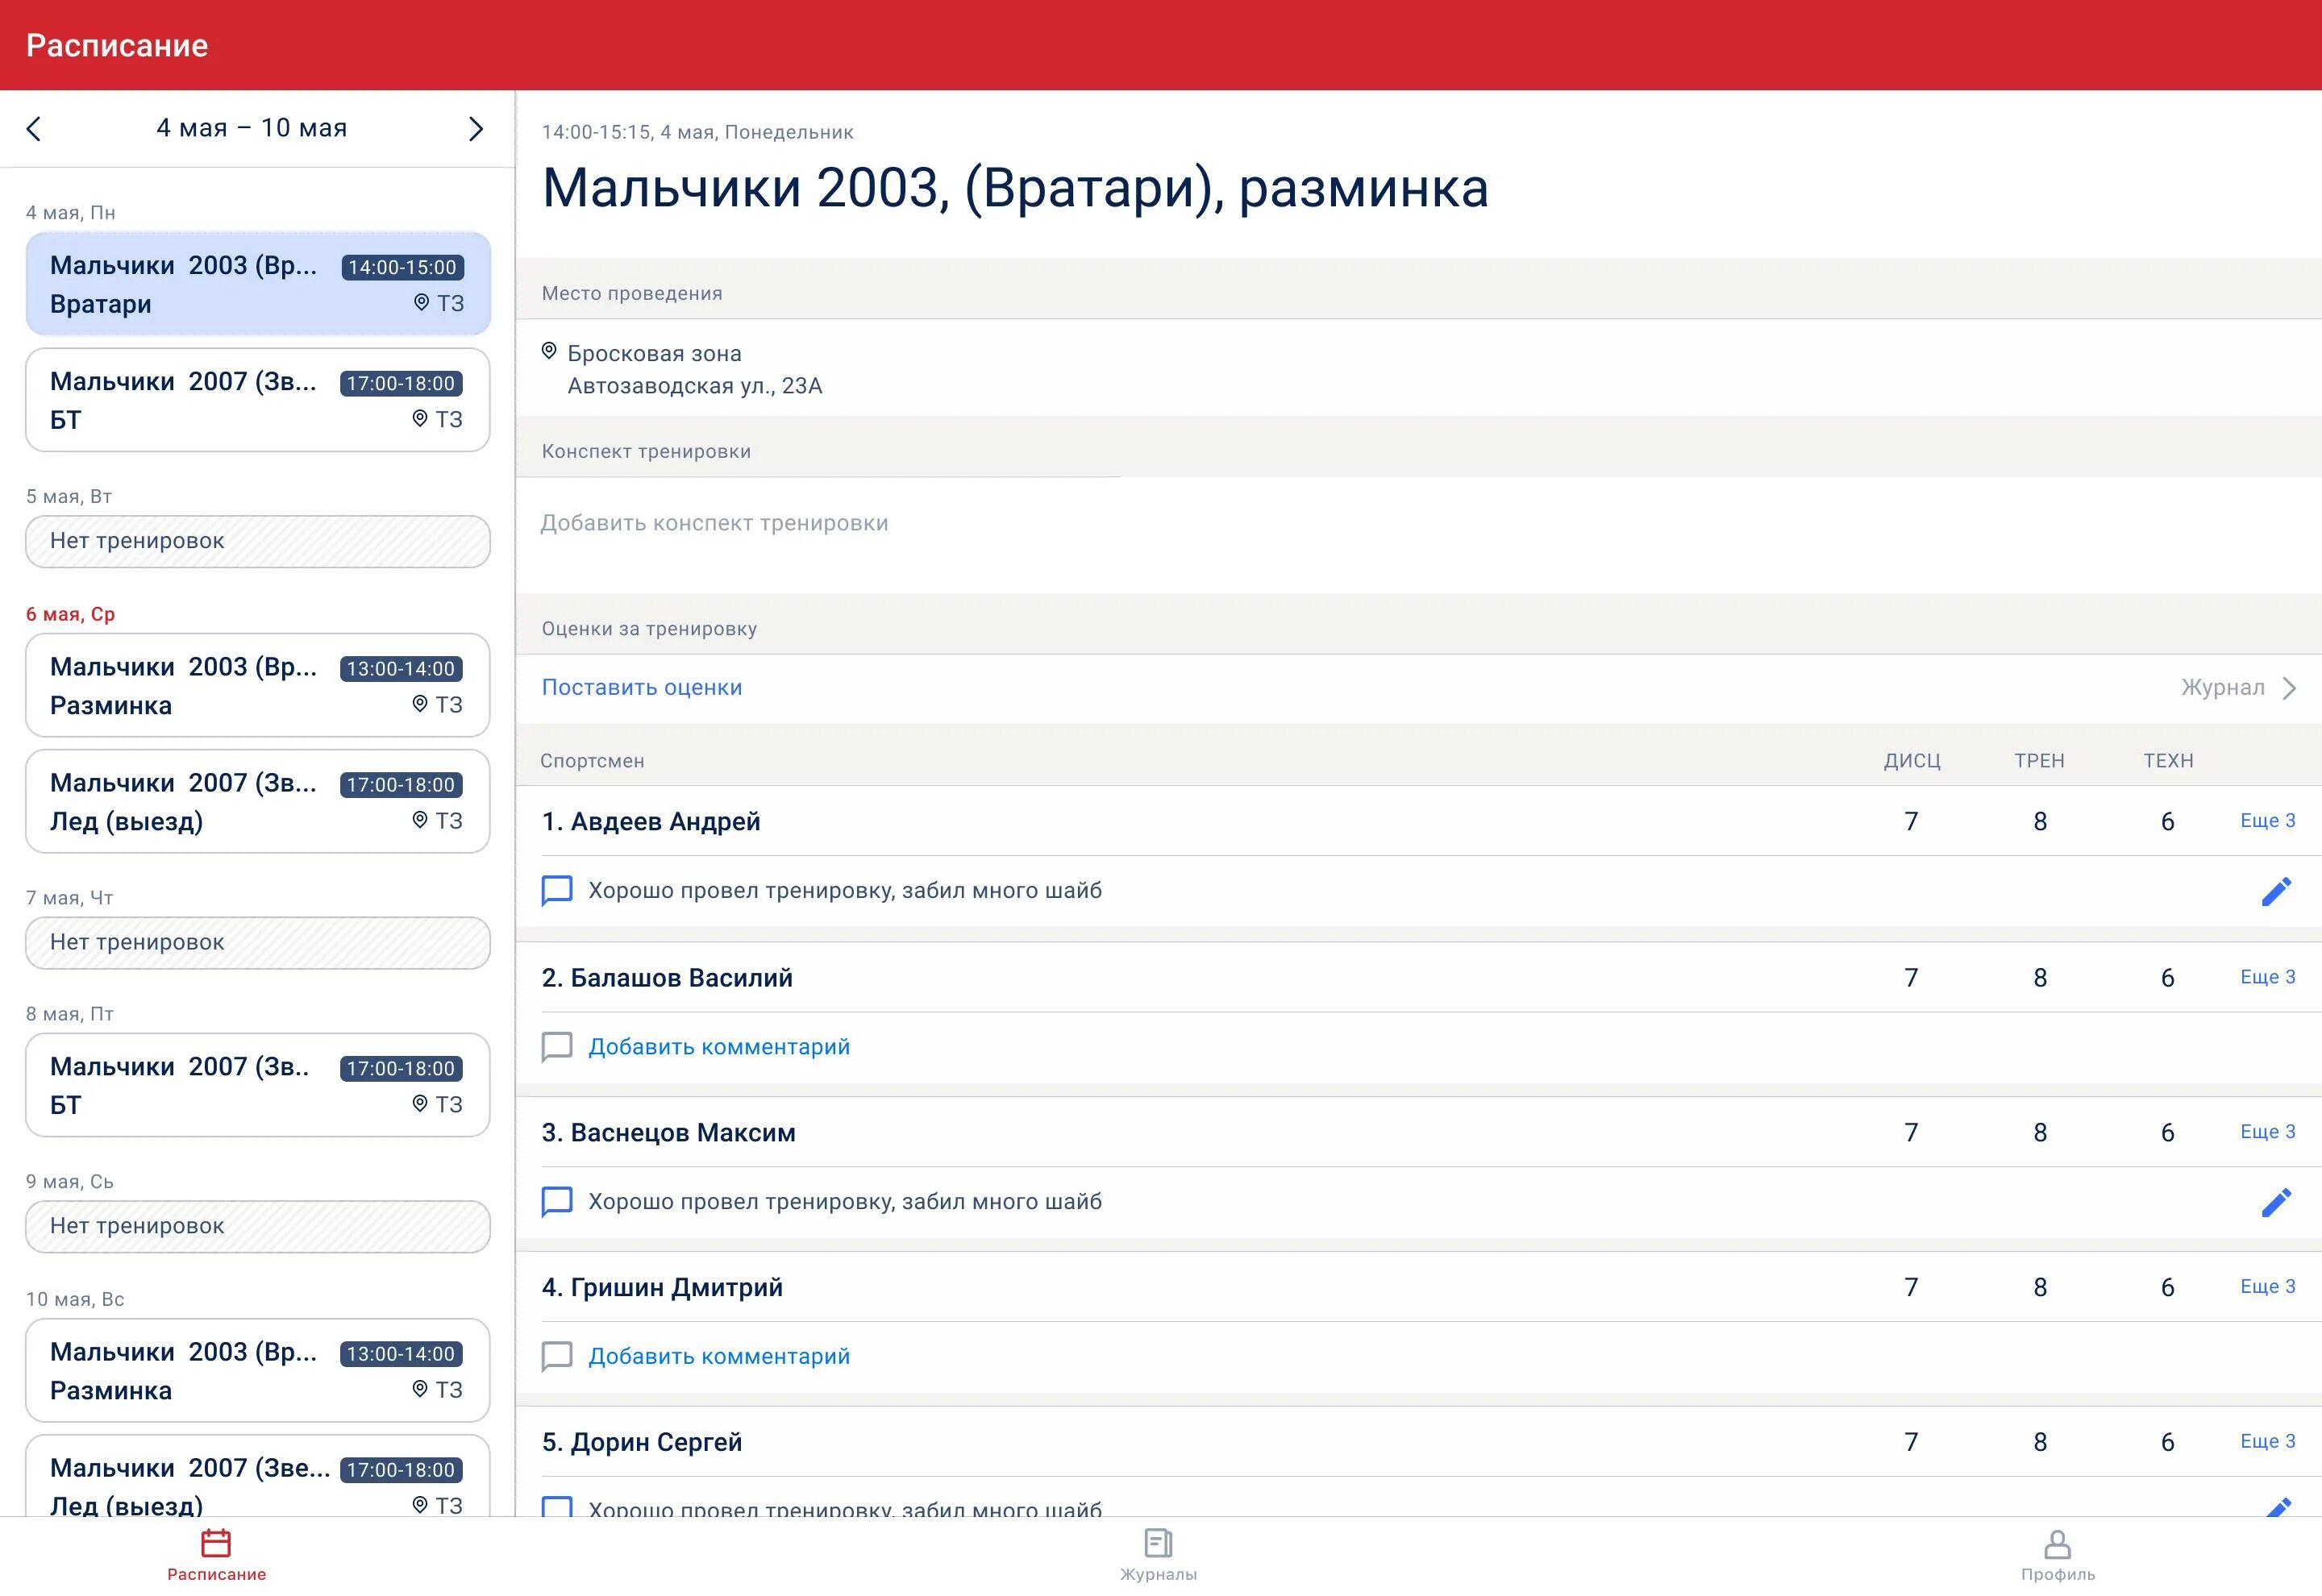2322x1596 pixels.
Task: Open Журналы tab icon in bottom bar
Action: click(1158, 1544)
